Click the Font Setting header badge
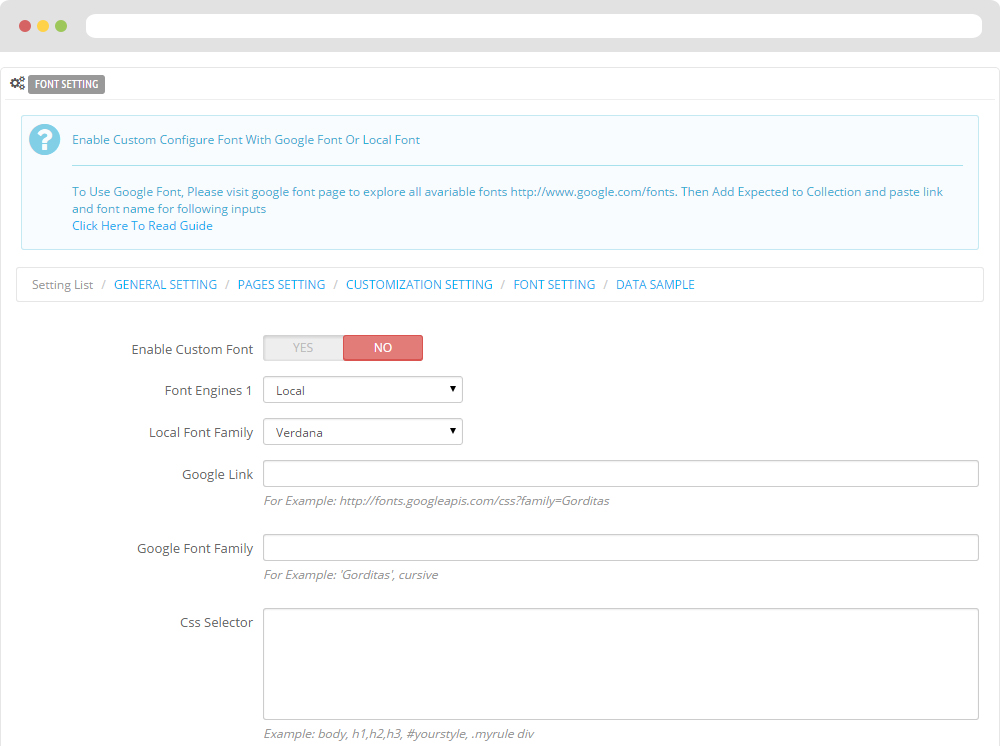Image resolution: width=1000 pixels, height=746 pixels. click(66, 85)
